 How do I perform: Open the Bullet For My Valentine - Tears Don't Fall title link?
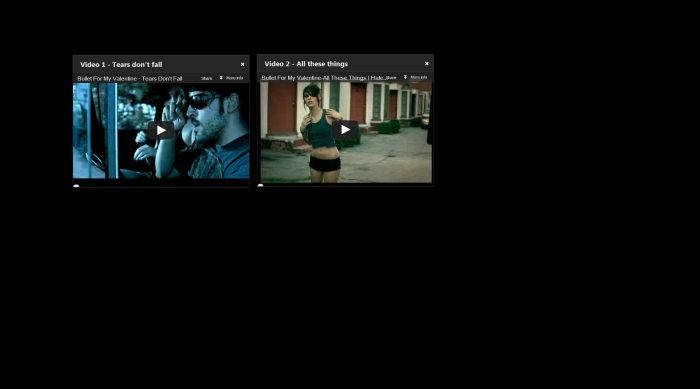[x=130, y=79]
